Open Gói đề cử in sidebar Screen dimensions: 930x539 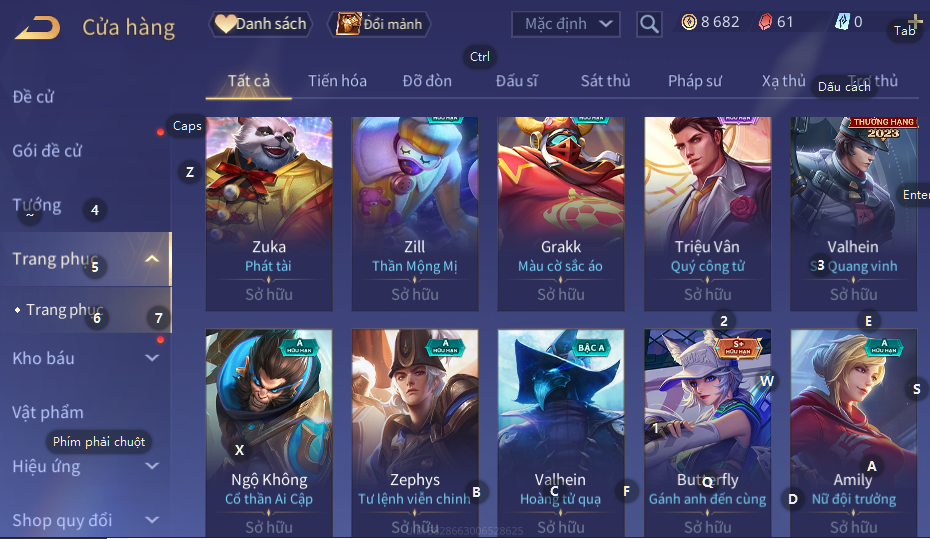point(47,151)
